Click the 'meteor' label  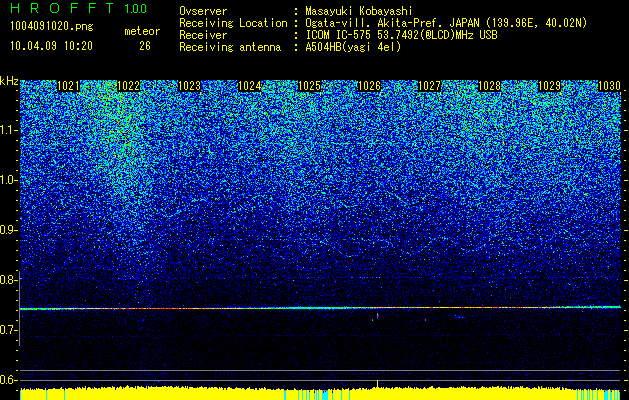tap(142, 31)
